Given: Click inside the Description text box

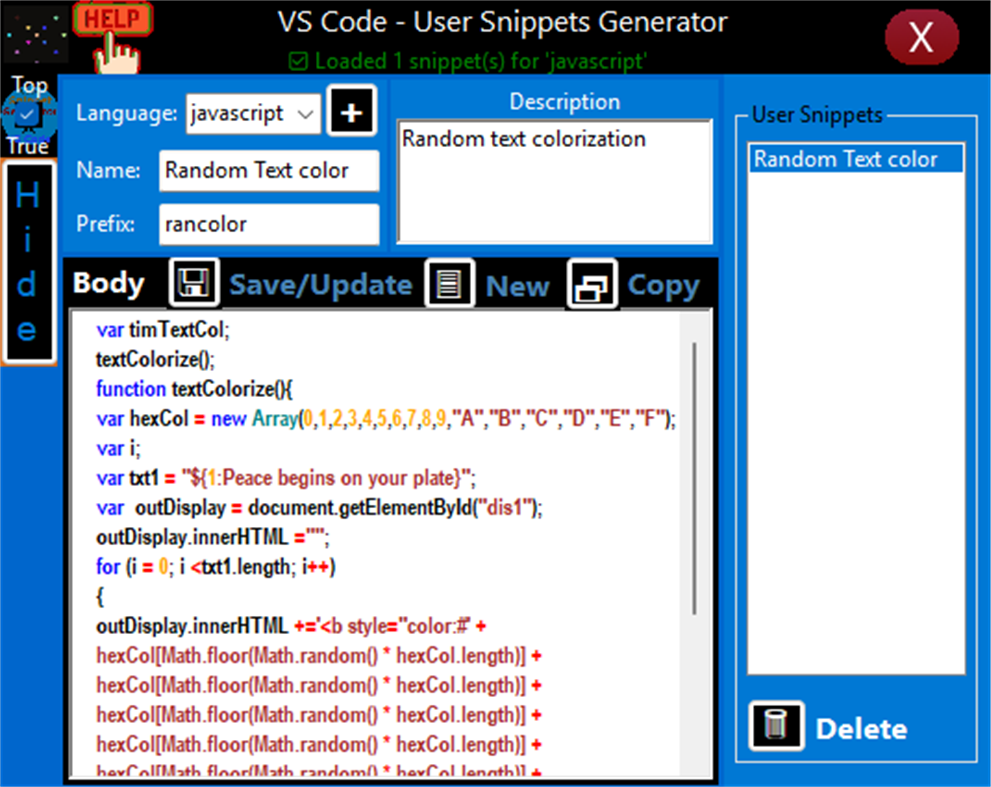Looking at the screenshot, I should click(554, 181).
